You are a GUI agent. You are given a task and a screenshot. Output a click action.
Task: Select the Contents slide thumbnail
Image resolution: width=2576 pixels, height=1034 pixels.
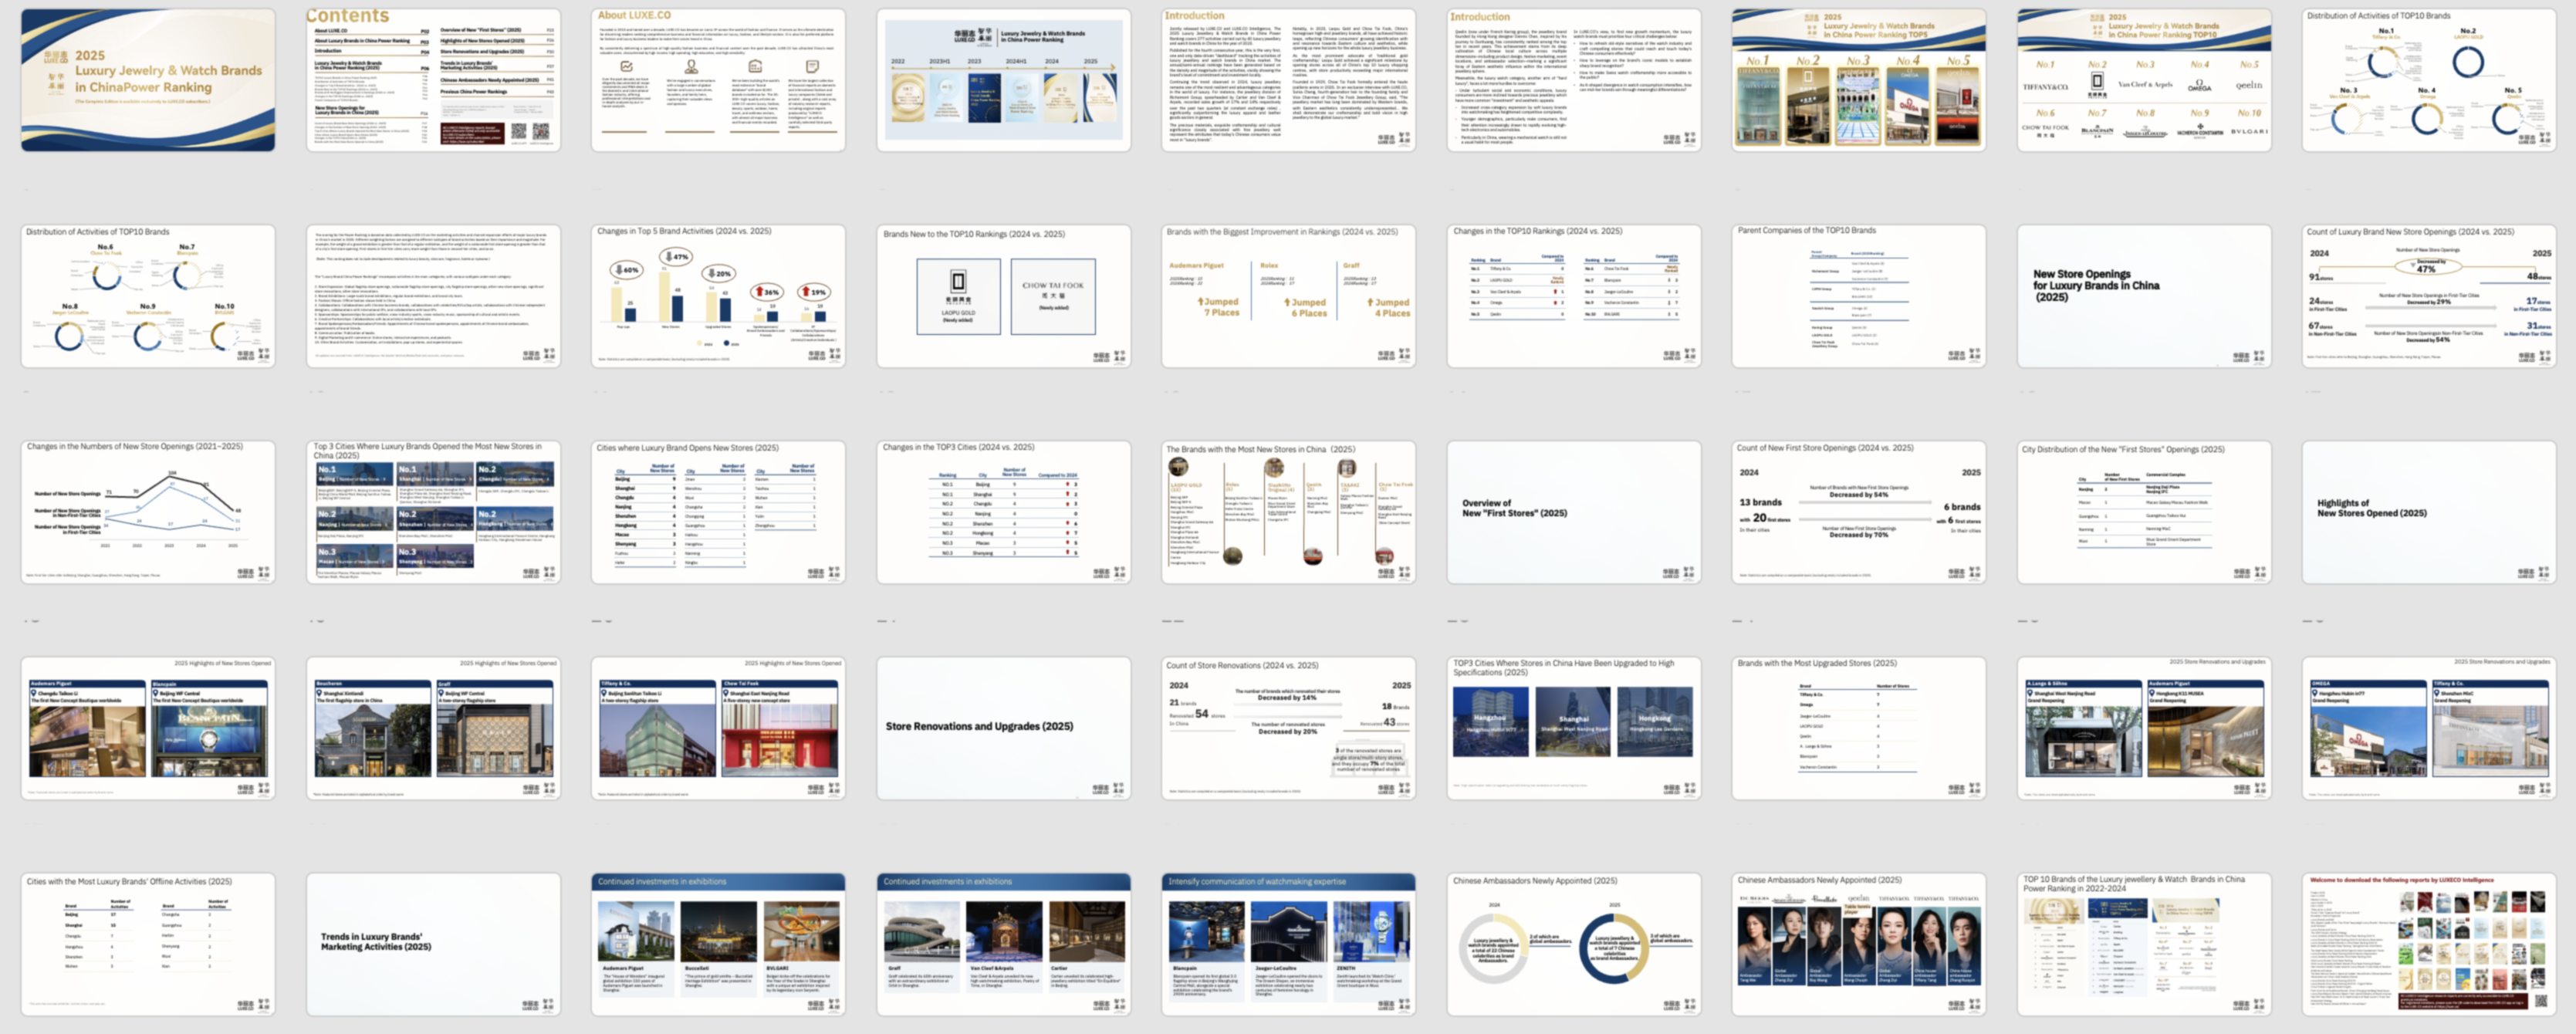[x=433, y=80]
